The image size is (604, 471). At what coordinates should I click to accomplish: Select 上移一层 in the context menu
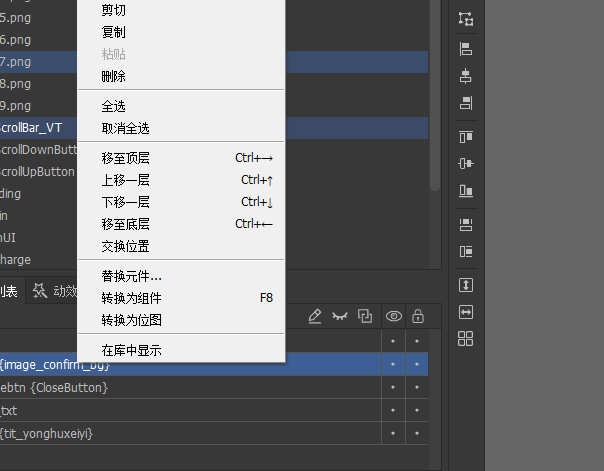coord(181,180)
